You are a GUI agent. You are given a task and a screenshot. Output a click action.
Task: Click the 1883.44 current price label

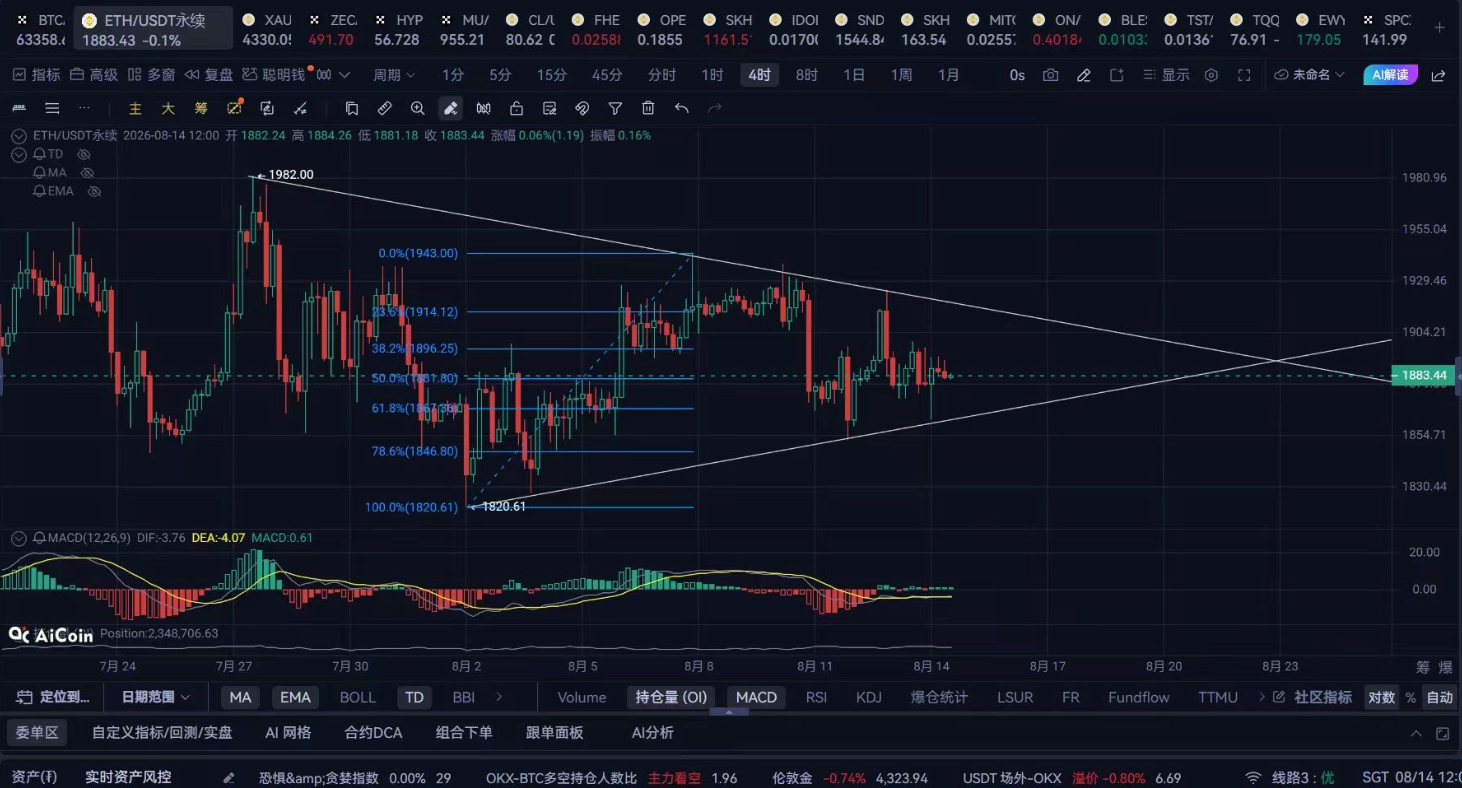point(1424,376)
